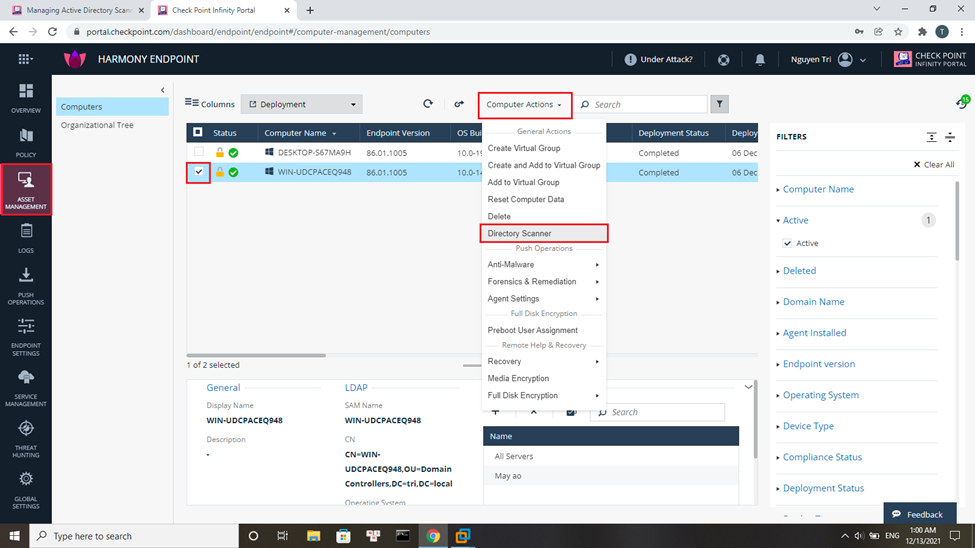Expand the Domain Name filter

coord(813,302)
